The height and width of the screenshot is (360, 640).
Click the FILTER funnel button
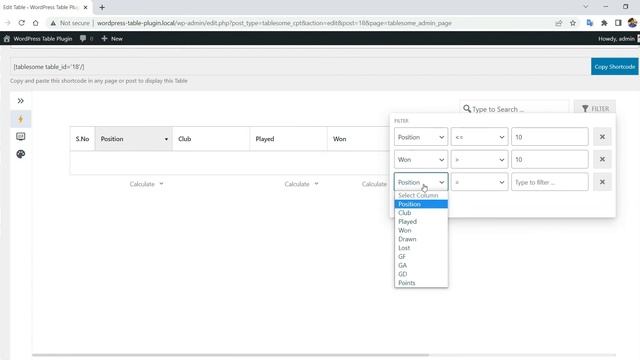(x=595, y=109)
